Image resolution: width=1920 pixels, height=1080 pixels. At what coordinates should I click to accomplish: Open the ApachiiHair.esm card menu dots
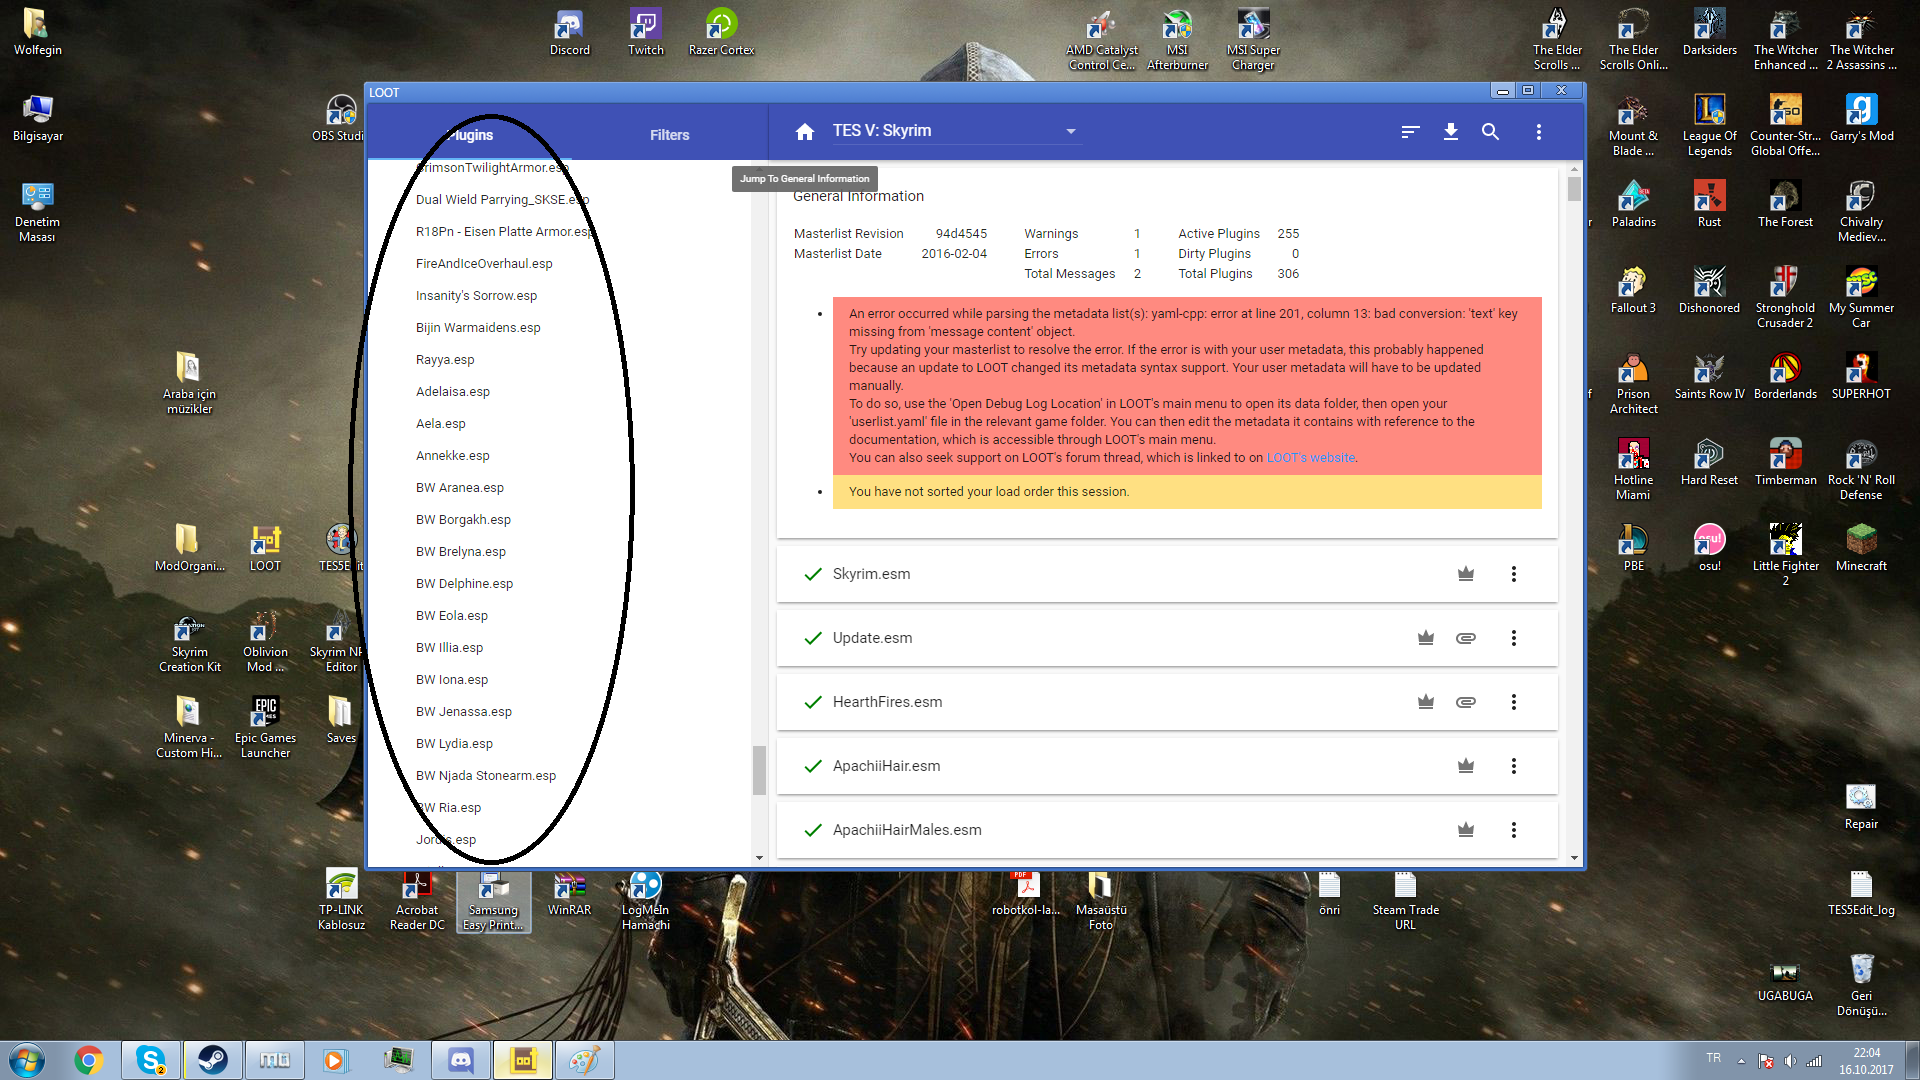click(x=1514, y=766)
